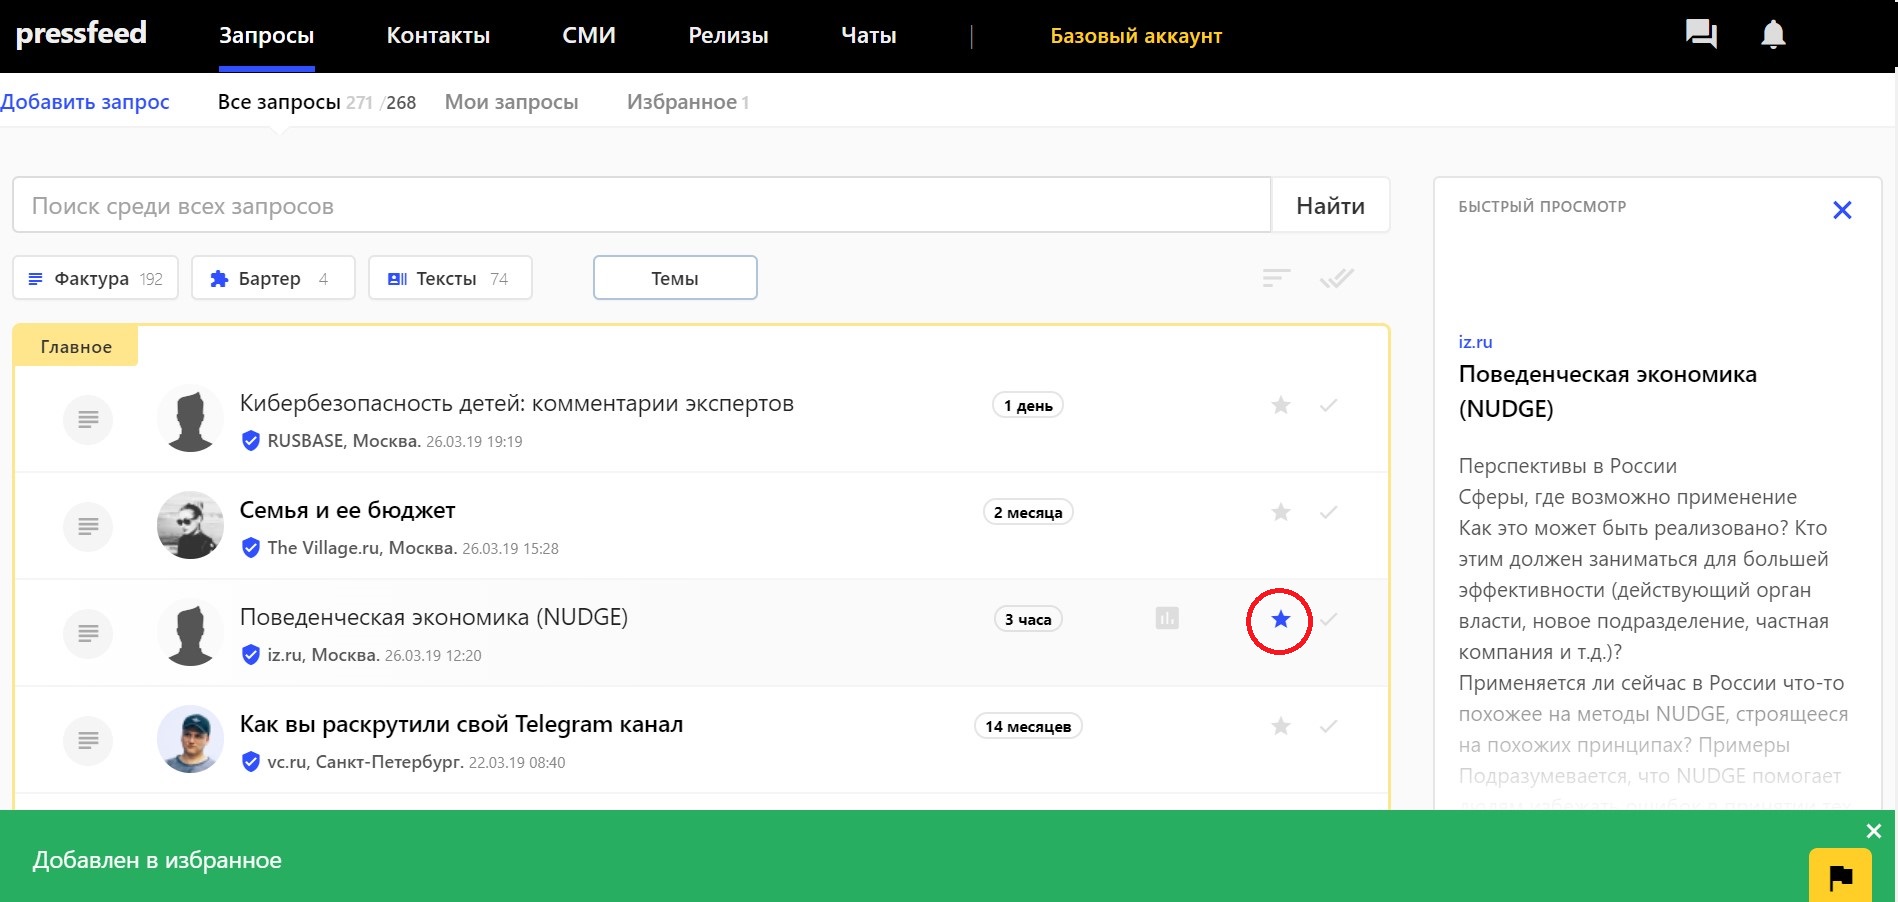Mark the Telegram канал request as read
This screenshot has height=902, width=1898.
point(1328,727)
